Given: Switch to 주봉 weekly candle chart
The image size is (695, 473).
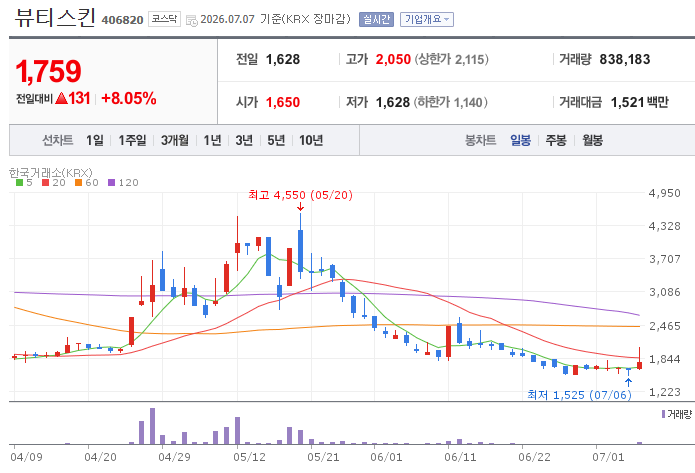Looking at the screenshot, I should (x=556, y=141).
